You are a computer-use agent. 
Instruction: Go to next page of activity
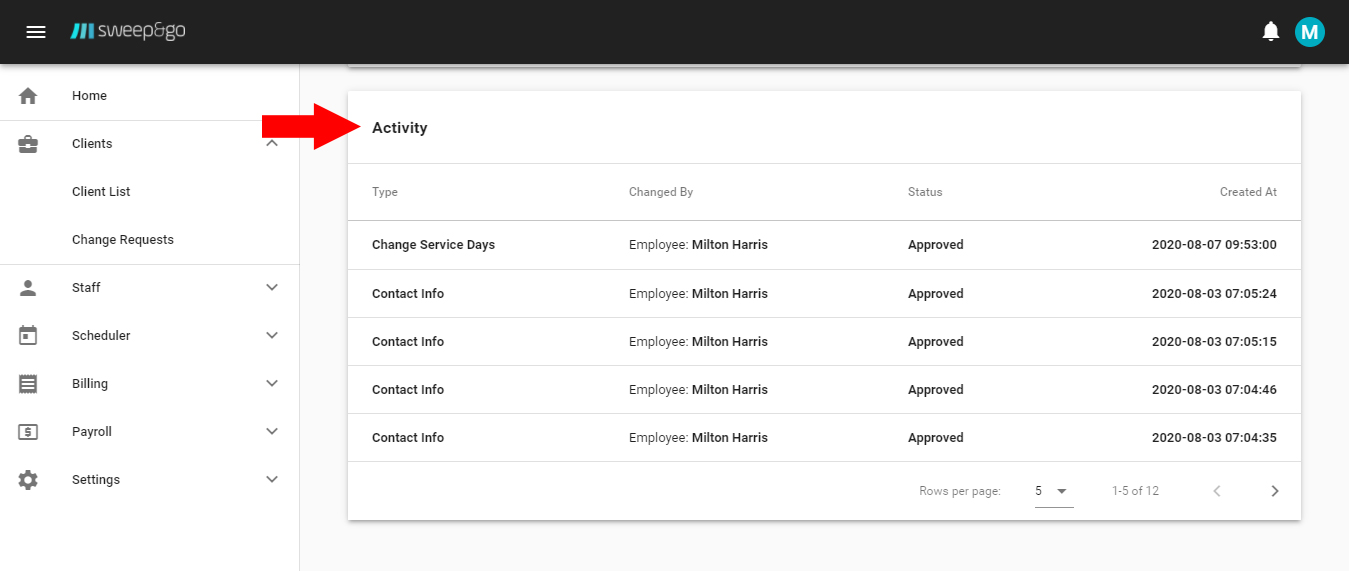[x=1274, y=491]
